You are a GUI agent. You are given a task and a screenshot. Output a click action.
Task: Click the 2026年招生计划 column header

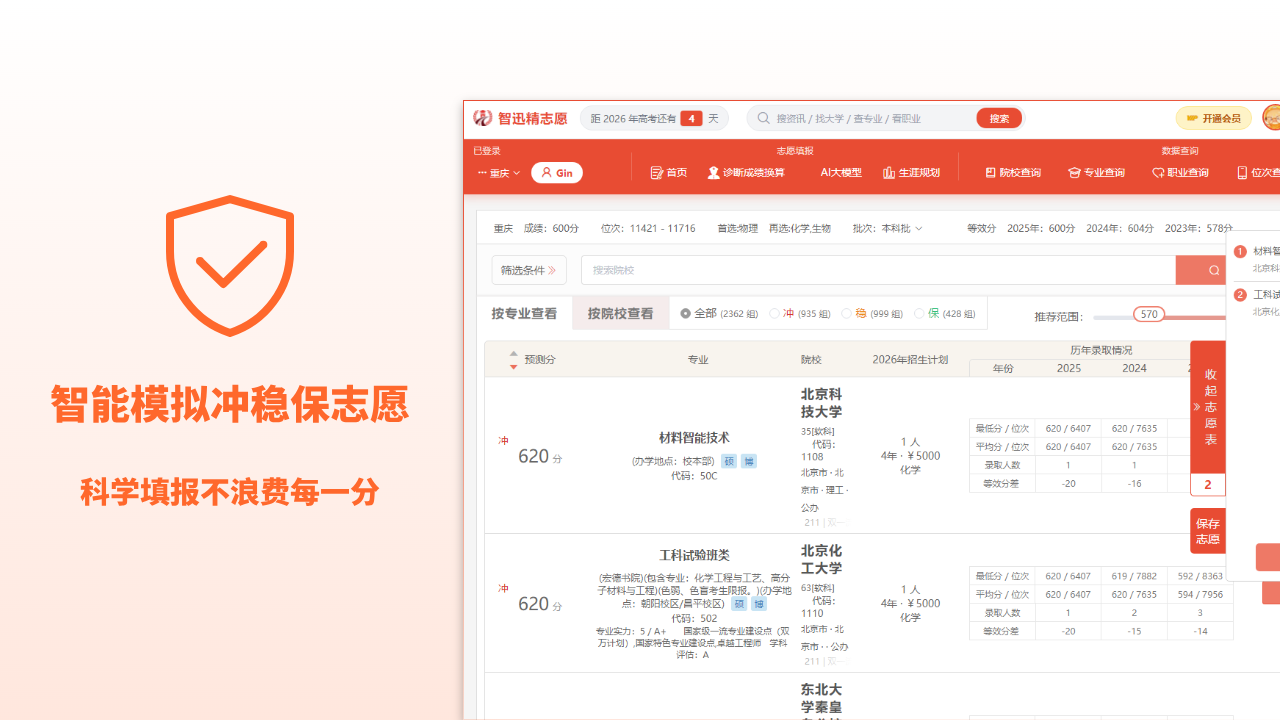click(x=910, y=360)
